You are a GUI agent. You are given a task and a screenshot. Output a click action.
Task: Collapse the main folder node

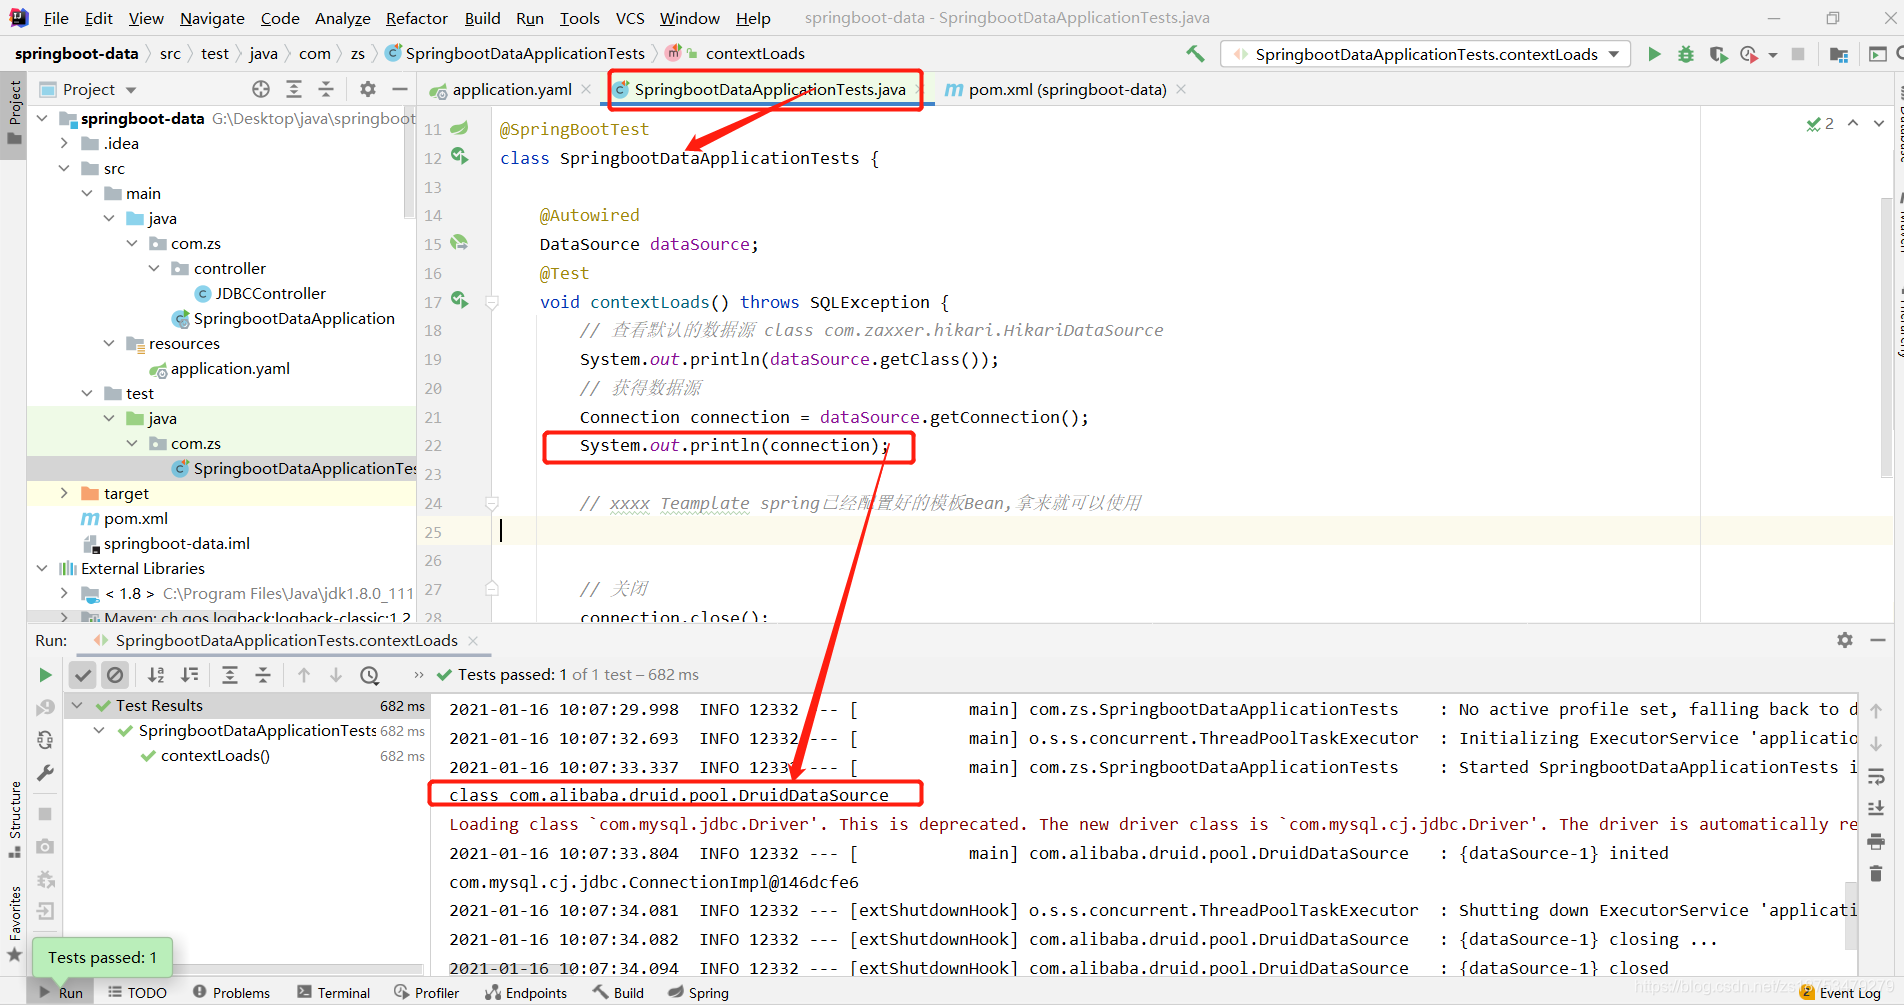(x=87, y=193)
